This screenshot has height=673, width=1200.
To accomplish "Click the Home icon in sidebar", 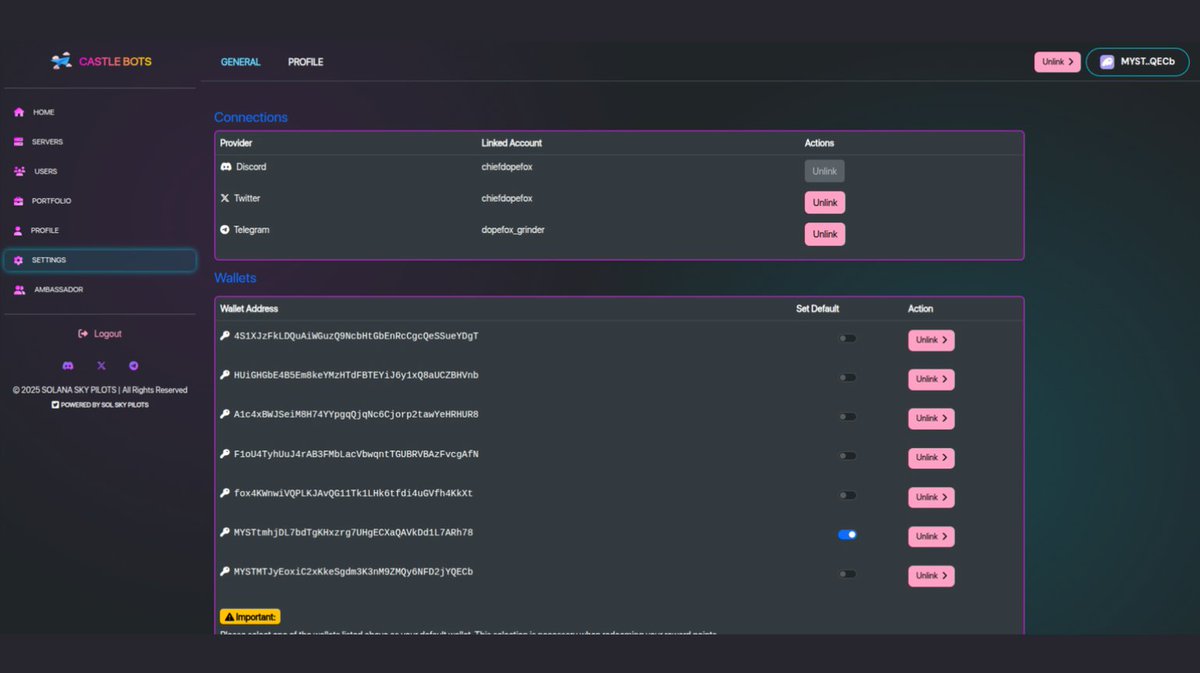I will click(19, 112).
